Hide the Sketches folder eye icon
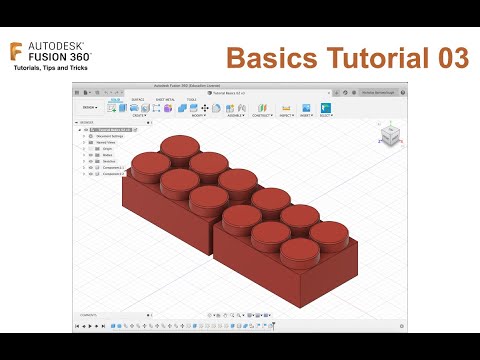Image resolution: width=480 pixels, height=360 pixels. pos(91,161)
